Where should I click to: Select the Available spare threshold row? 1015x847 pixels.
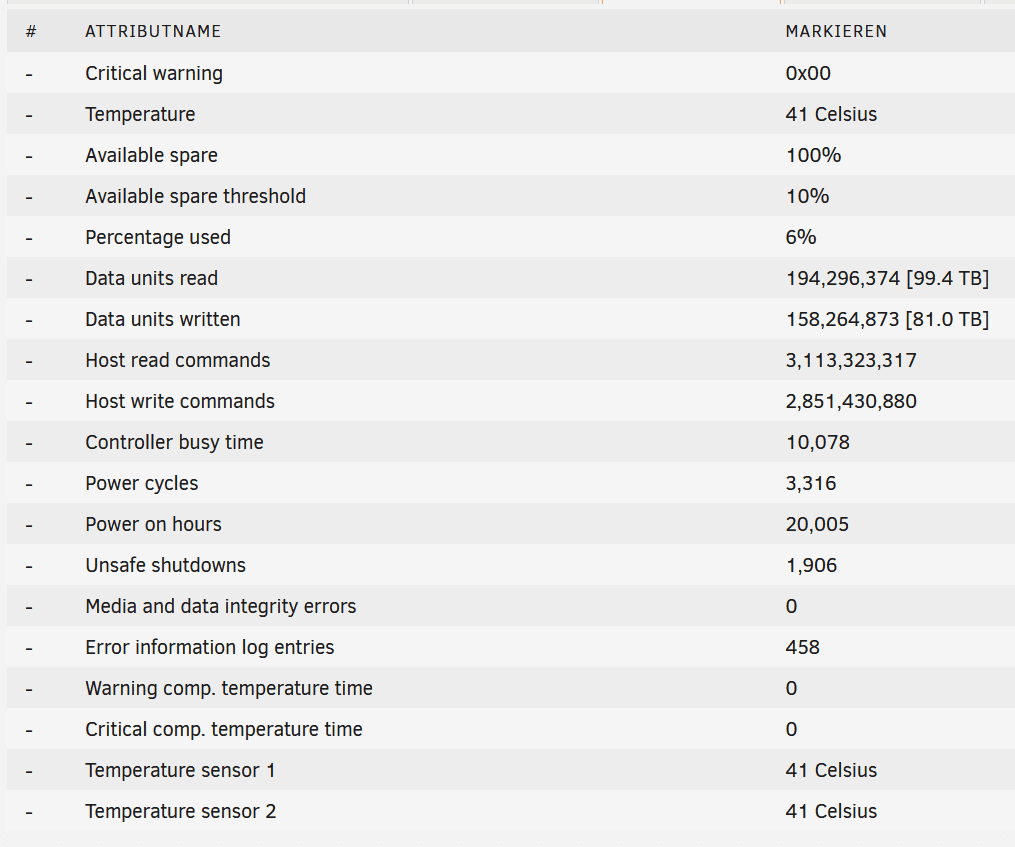click(x=195, y=196)
